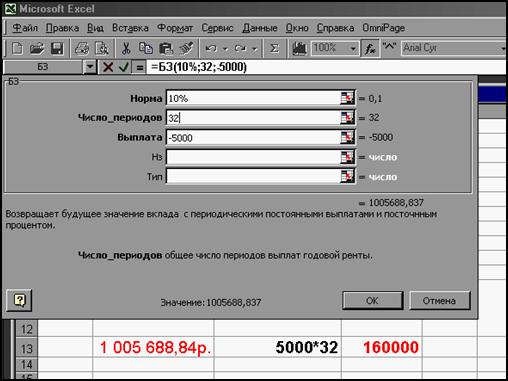
Task: Select row header 14
Action: tap(27, 365)
